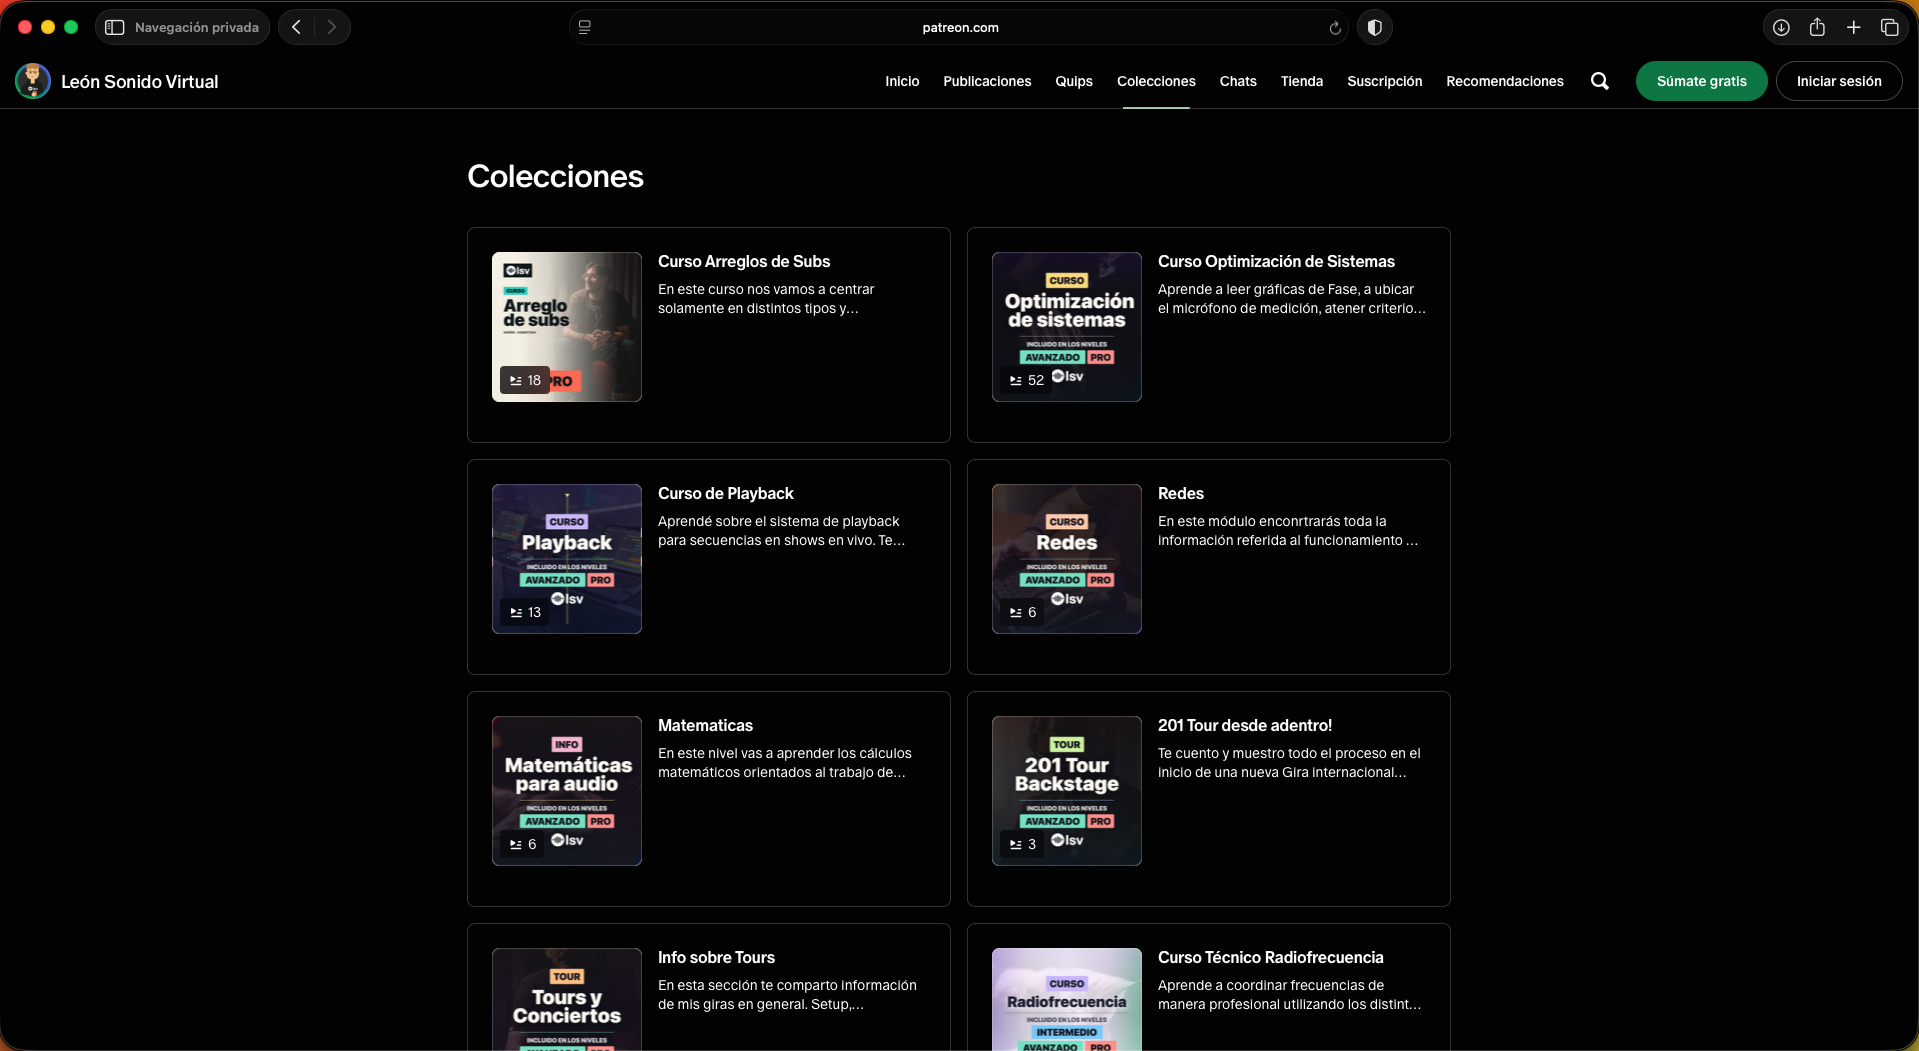1919x1051 pixels.
Task: Click the 6 posts badge on Matemáticas para audio
Action: point(522,844)
